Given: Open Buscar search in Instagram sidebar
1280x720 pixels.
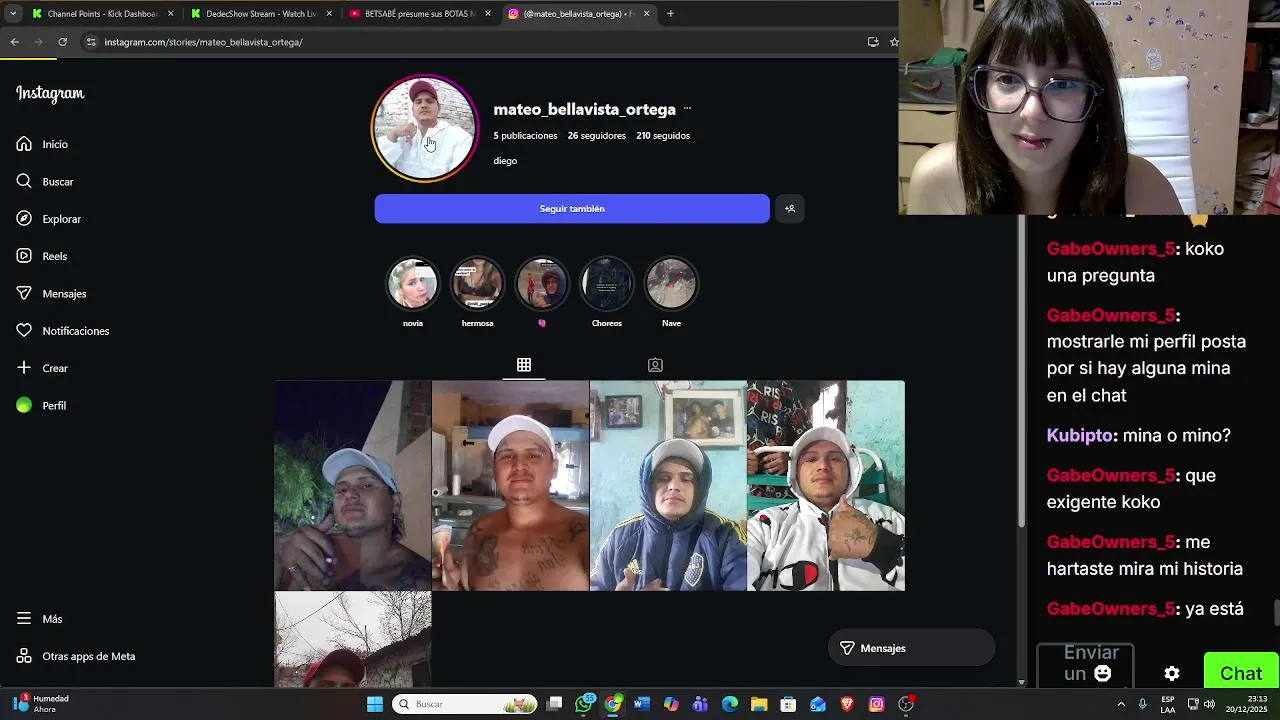Looking at the screenshot, I should [45, 182].
